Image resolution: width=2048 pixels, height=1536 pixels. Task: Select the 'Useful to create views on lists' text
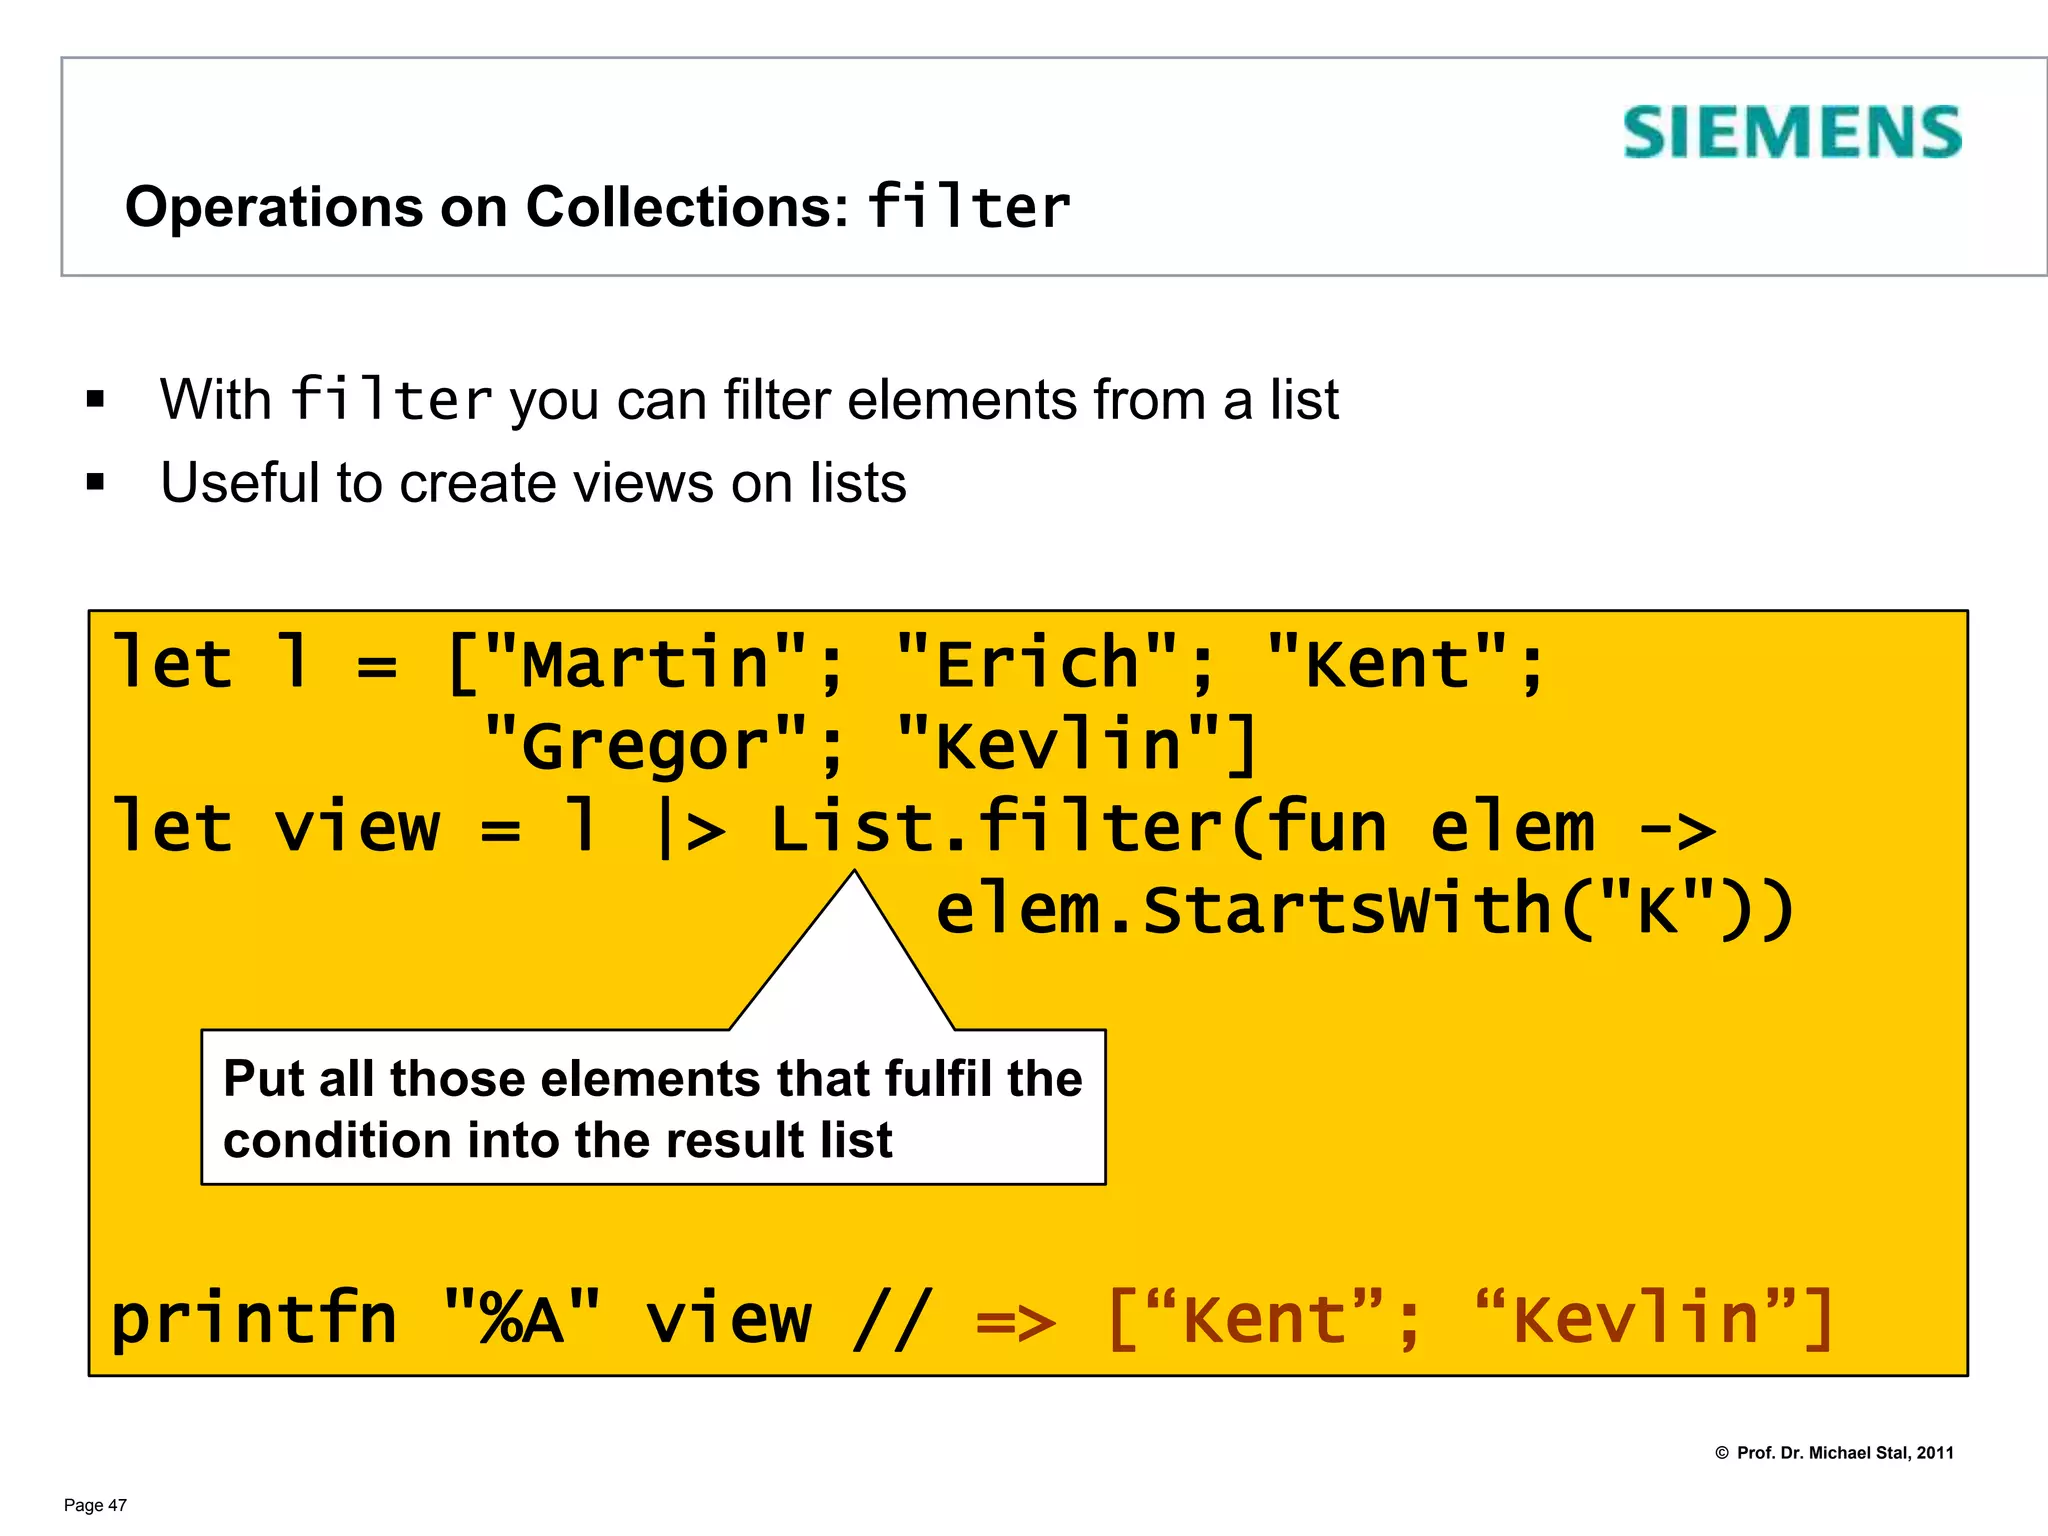click(533, 483)
